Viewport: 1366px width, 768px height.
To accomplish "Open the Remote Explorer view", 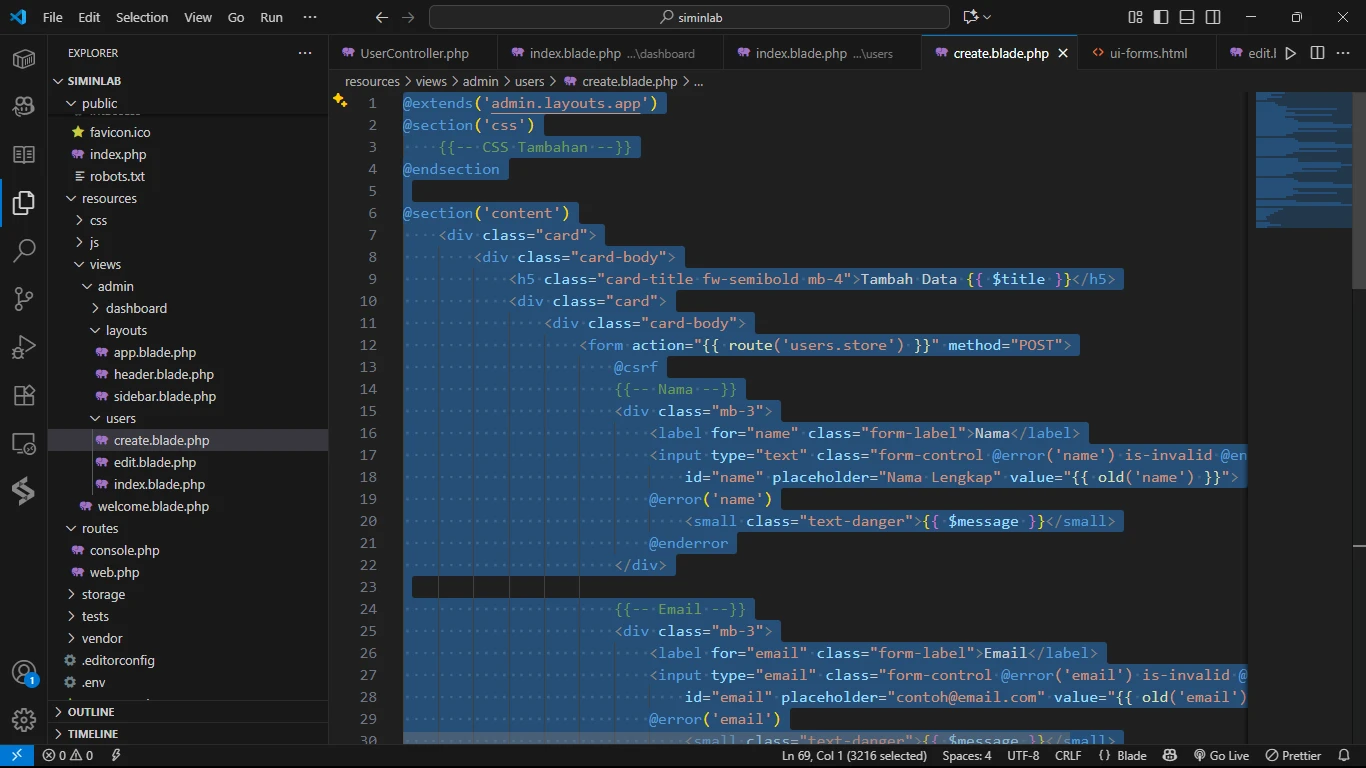I will click(x=24, y=443).
